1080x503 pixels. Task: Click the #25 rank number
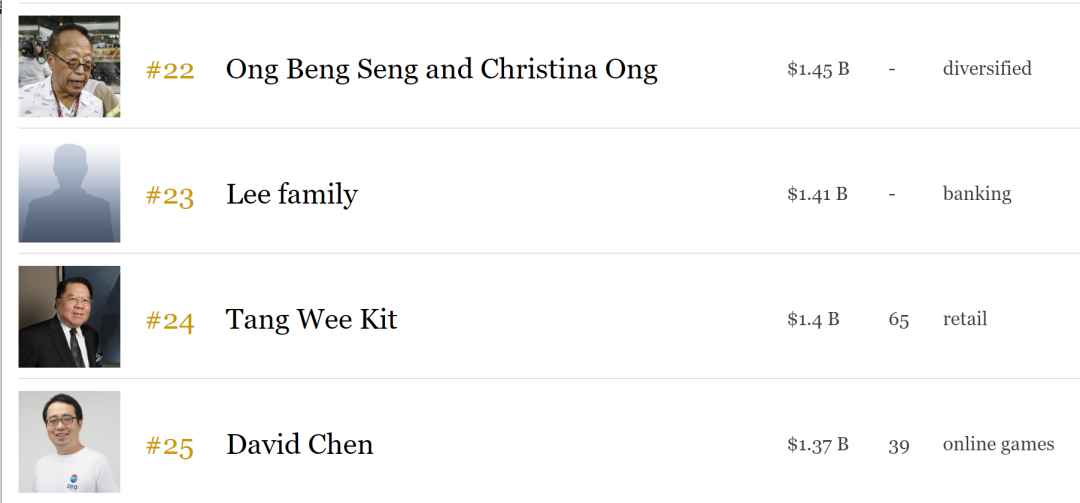(x=170, y=445)
